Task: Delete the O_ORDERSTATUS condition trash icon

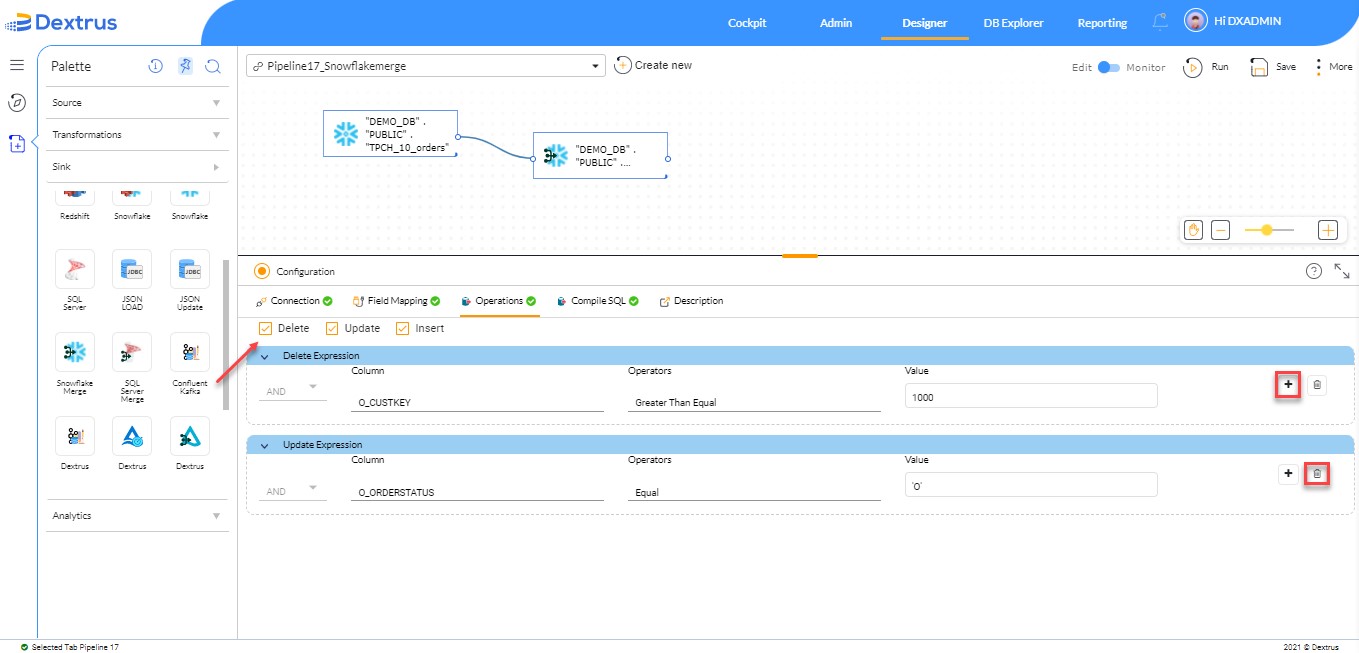Action: pos(1317,474)
